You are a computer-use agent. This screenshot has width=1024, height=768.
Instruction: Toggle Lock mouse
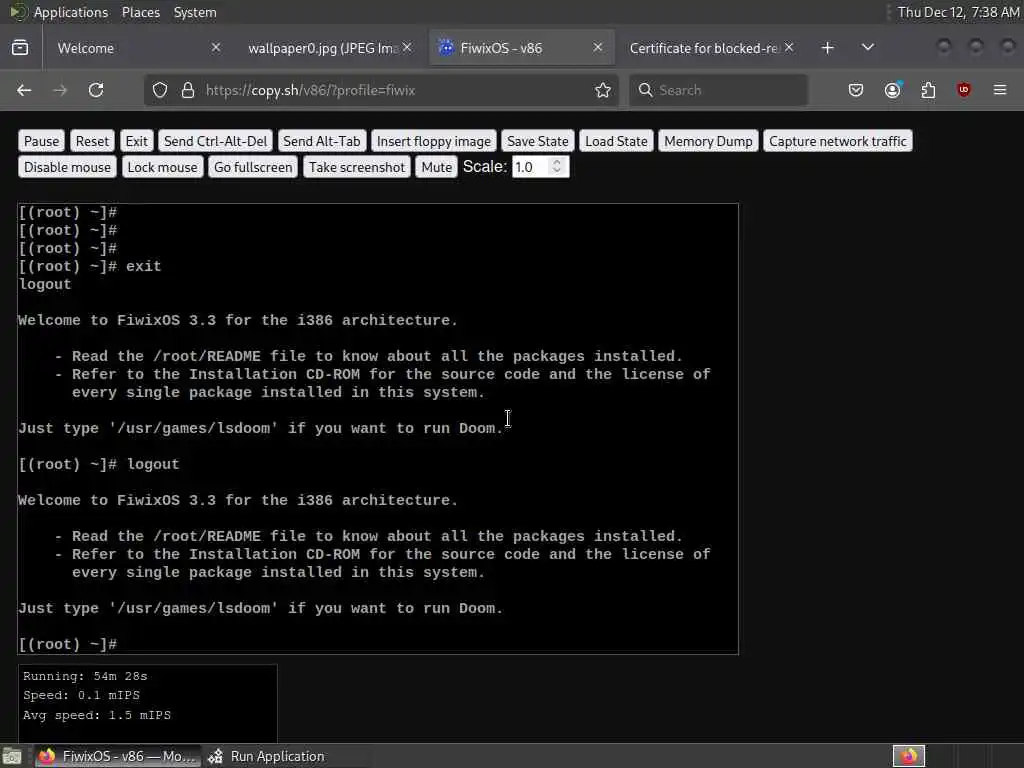pyautogui.click(x=162, y=167)
